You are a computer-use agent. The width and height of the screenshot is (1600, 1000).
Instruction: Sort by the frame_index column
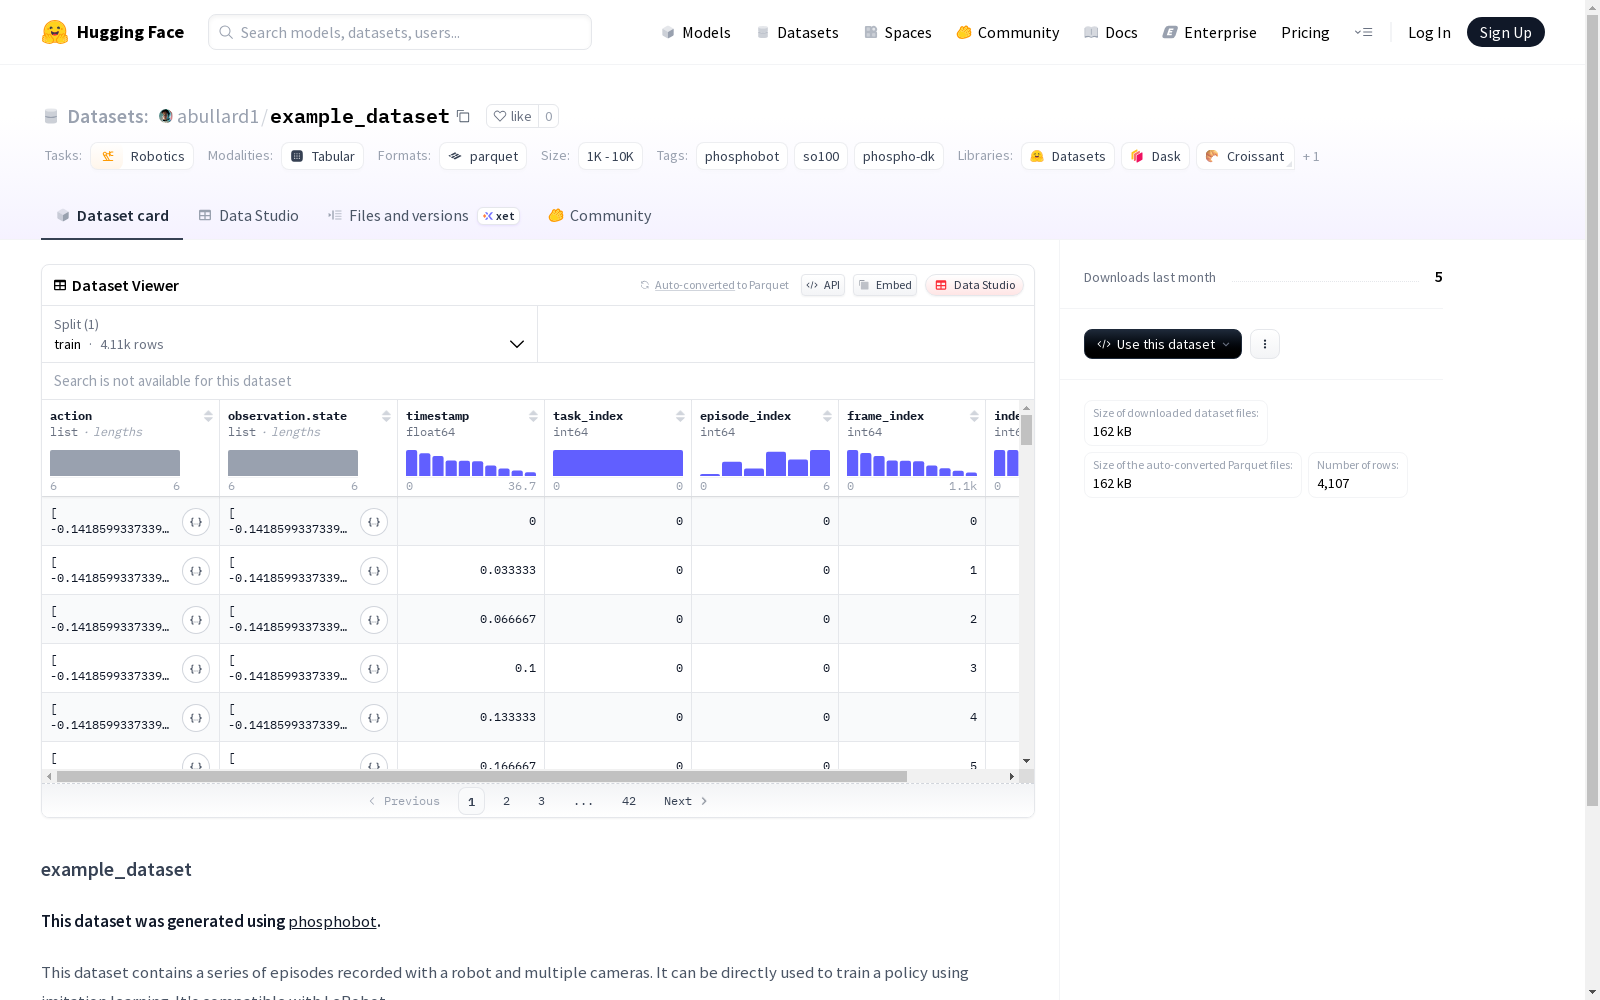tap(974, 416)
